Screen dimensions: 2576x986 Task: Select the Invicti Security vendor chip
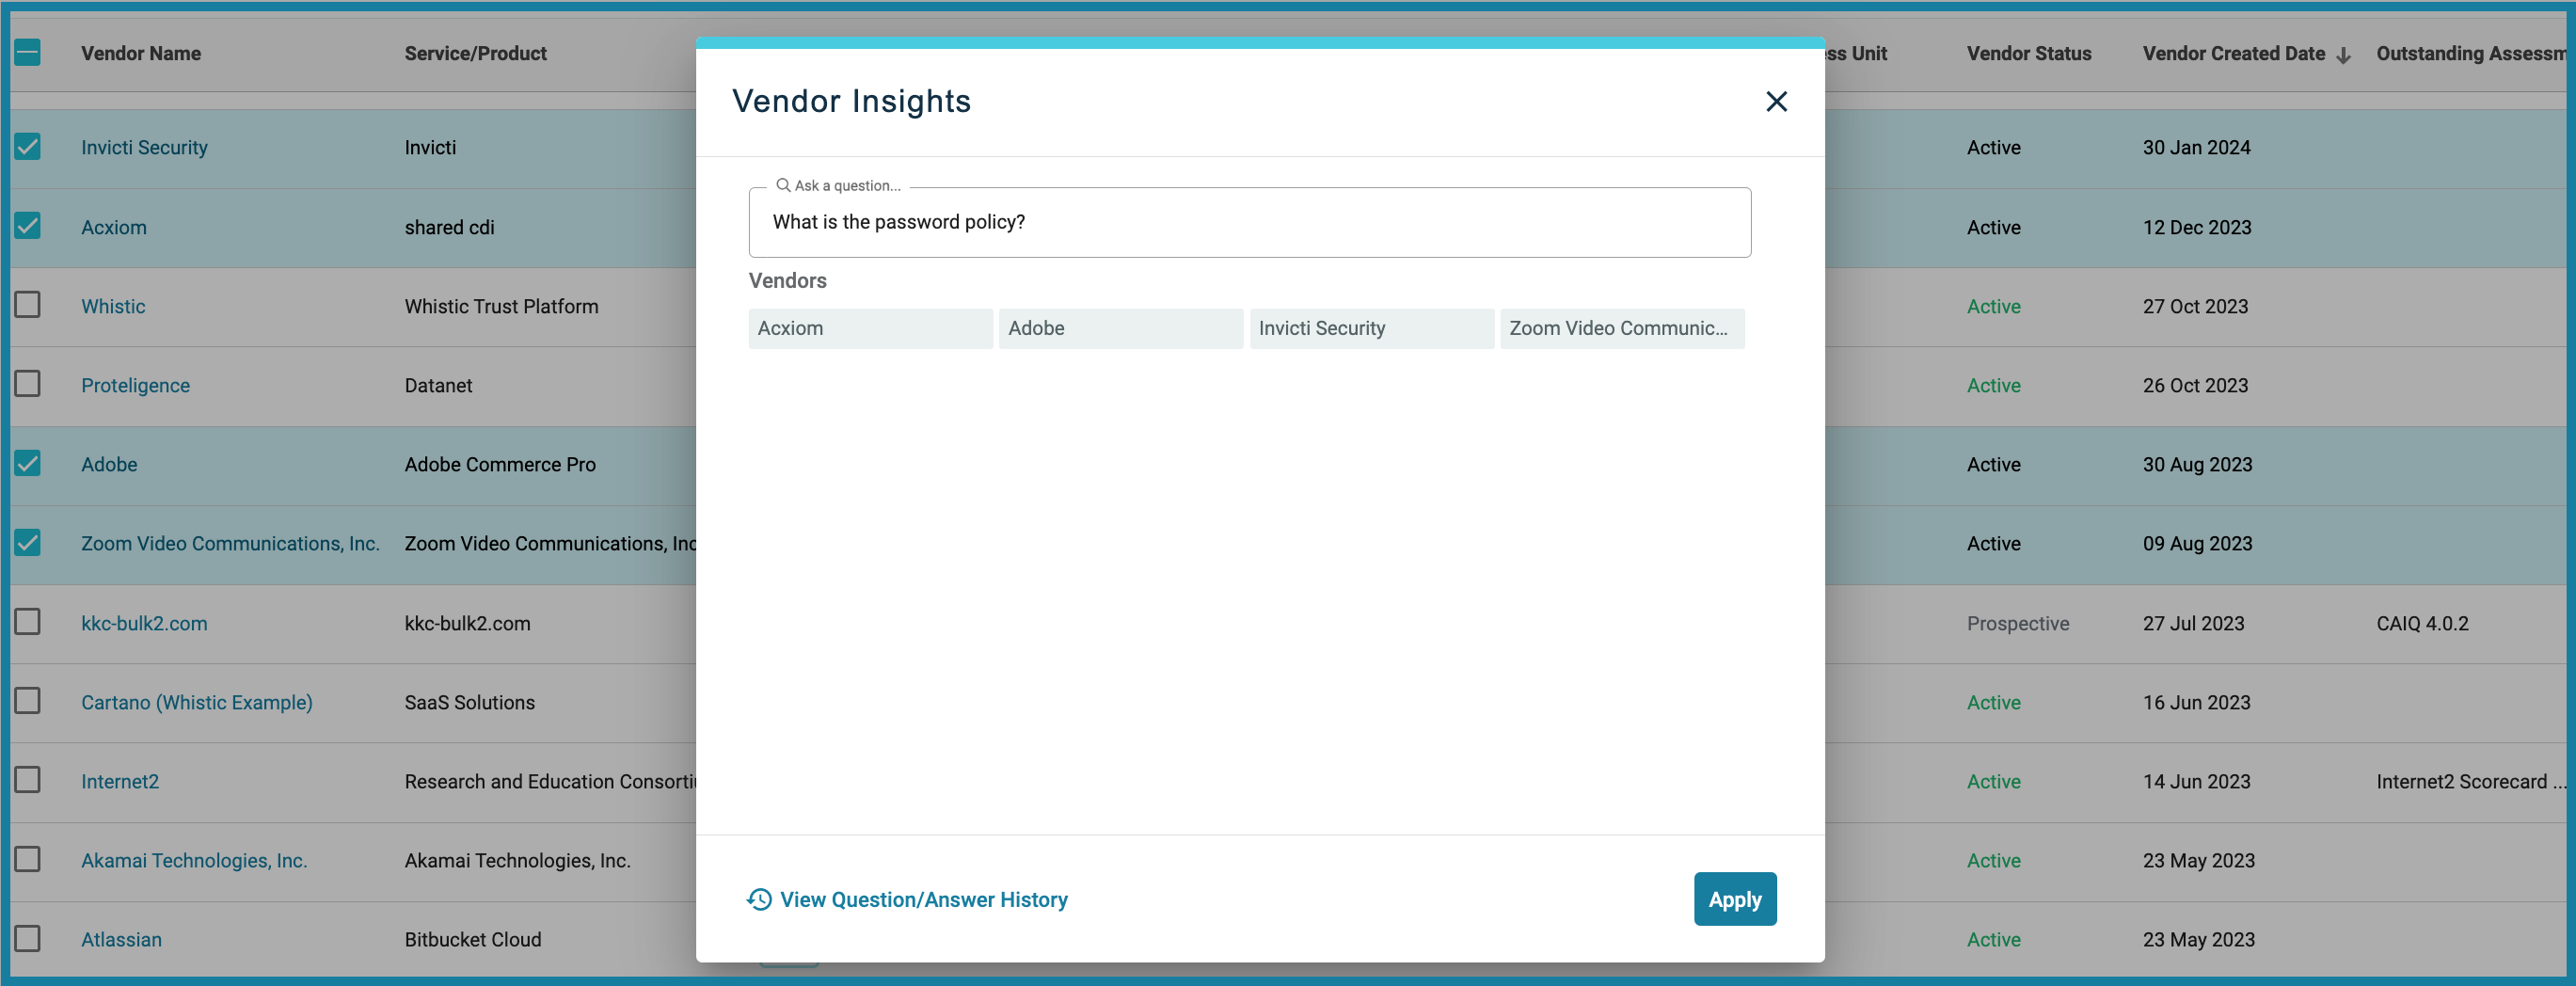[1371, 328]
